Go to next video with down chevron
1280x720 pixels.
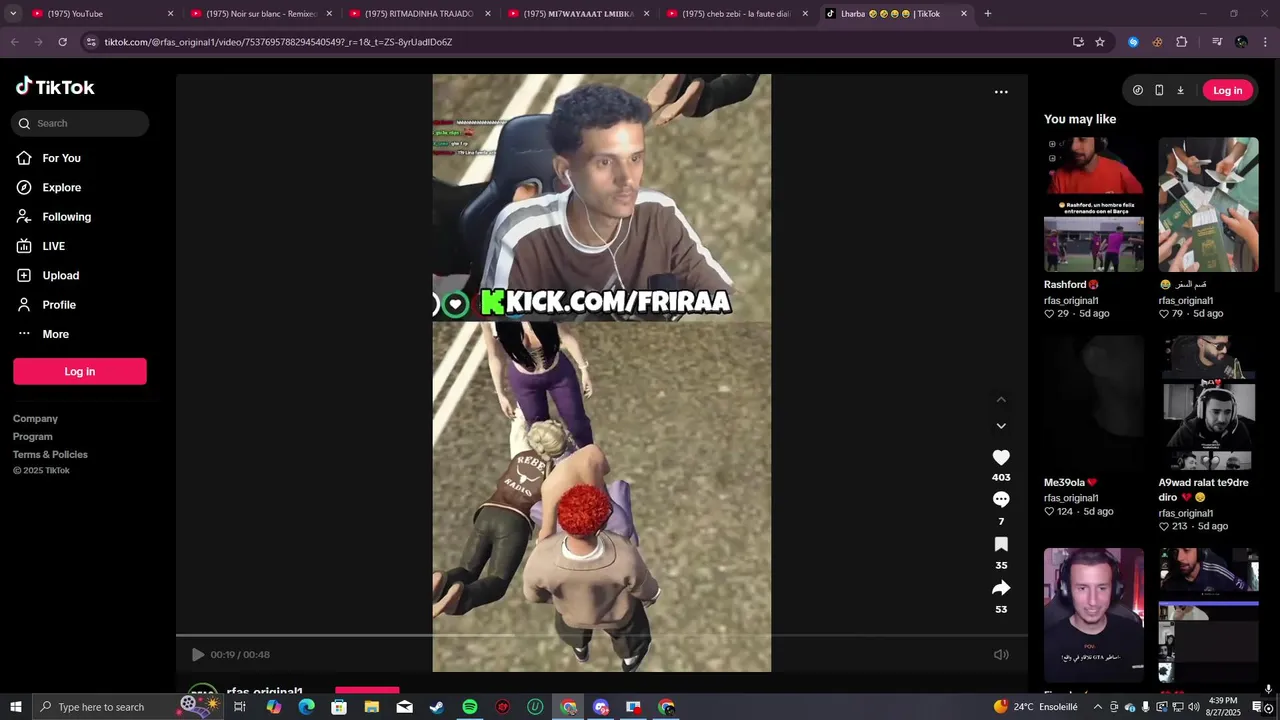[x=1001, y=426]
